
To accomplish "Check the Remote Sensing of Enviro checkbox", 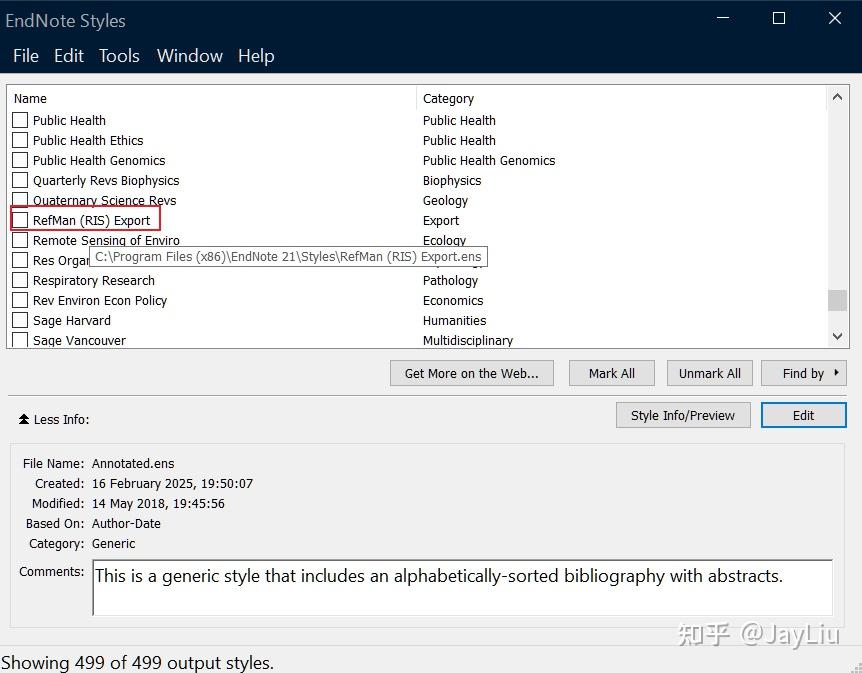I will [20, 240].
